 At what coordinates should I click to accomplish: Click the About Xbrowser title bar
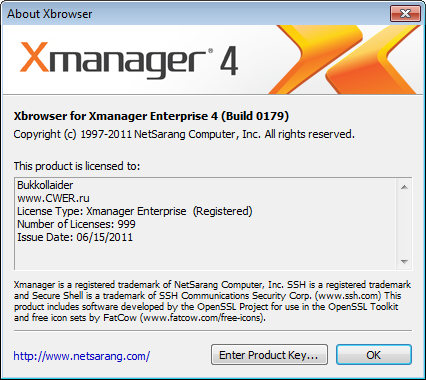pos(195,14)
